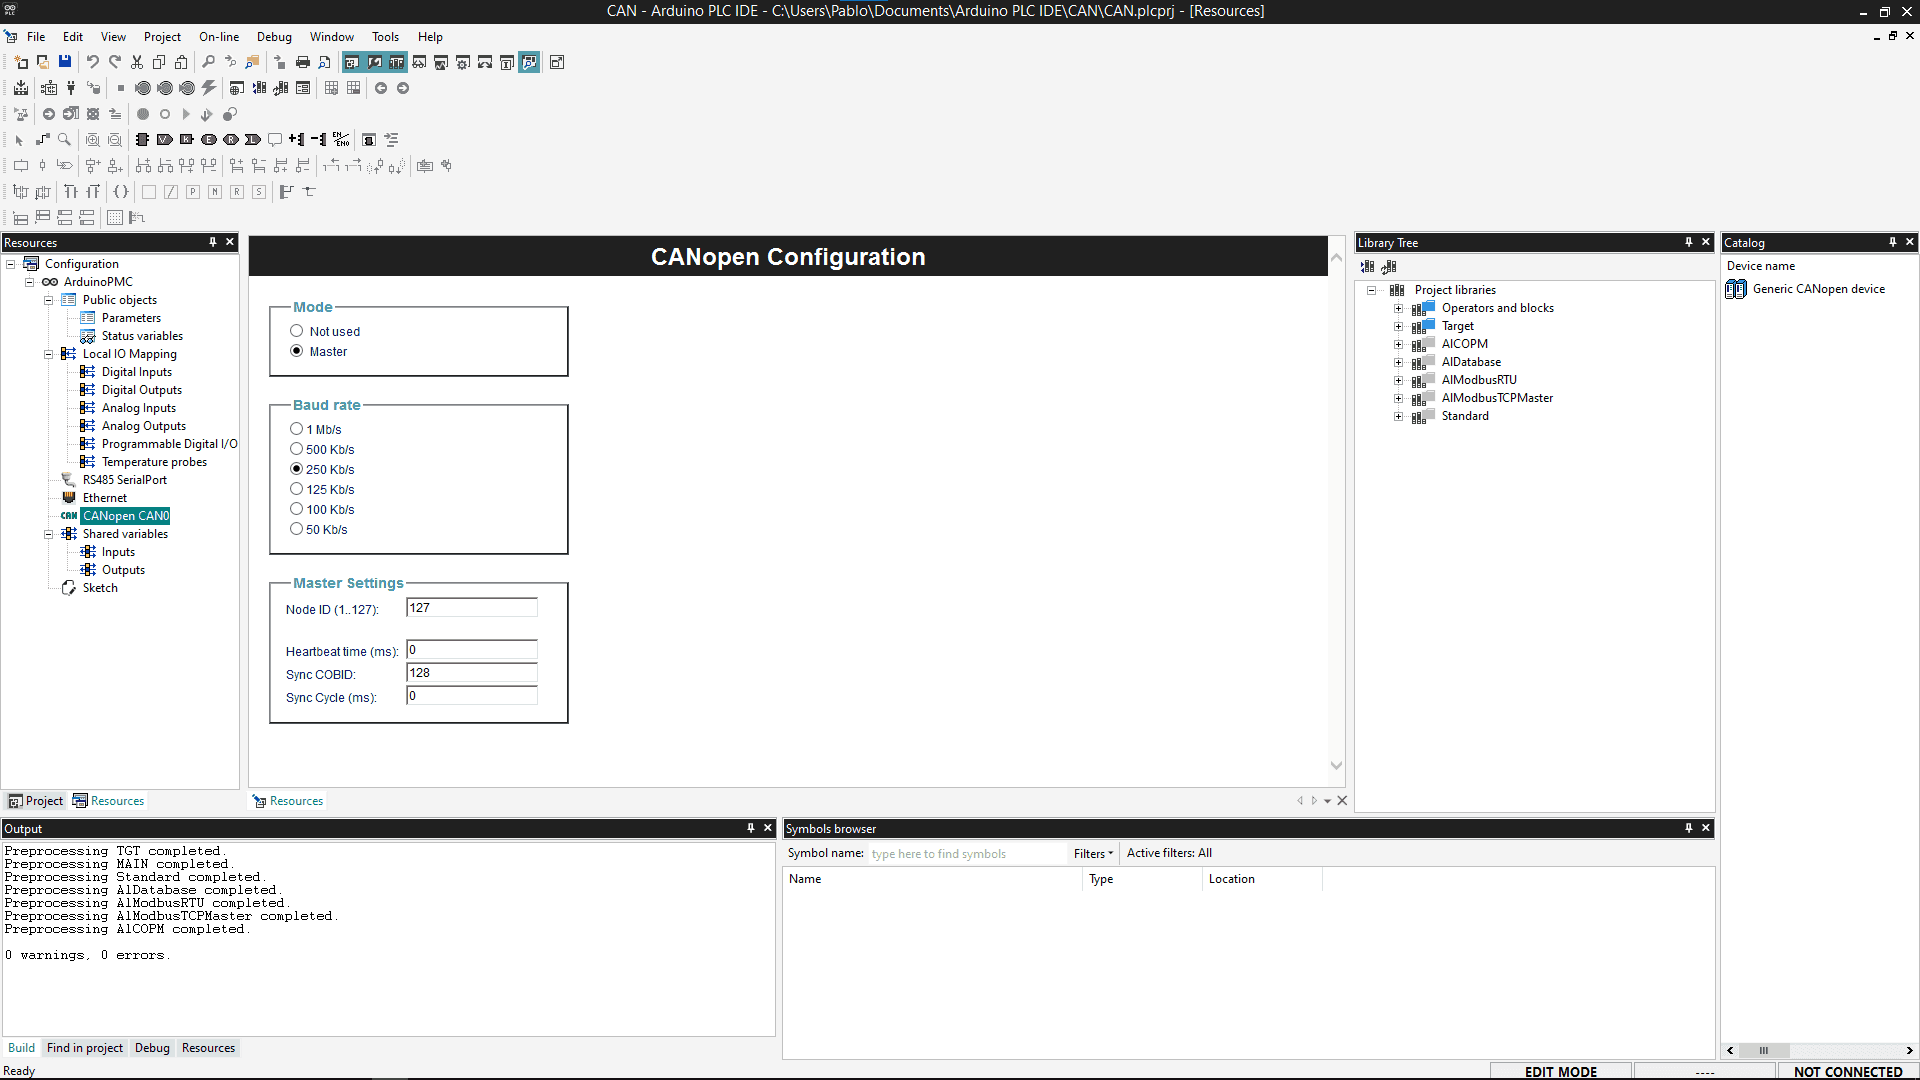The height and width of the screenshot is (1080, 1920).
Task: Expand the AICOPM library node
Action: pyautogui.click(x=1399, y=344)
